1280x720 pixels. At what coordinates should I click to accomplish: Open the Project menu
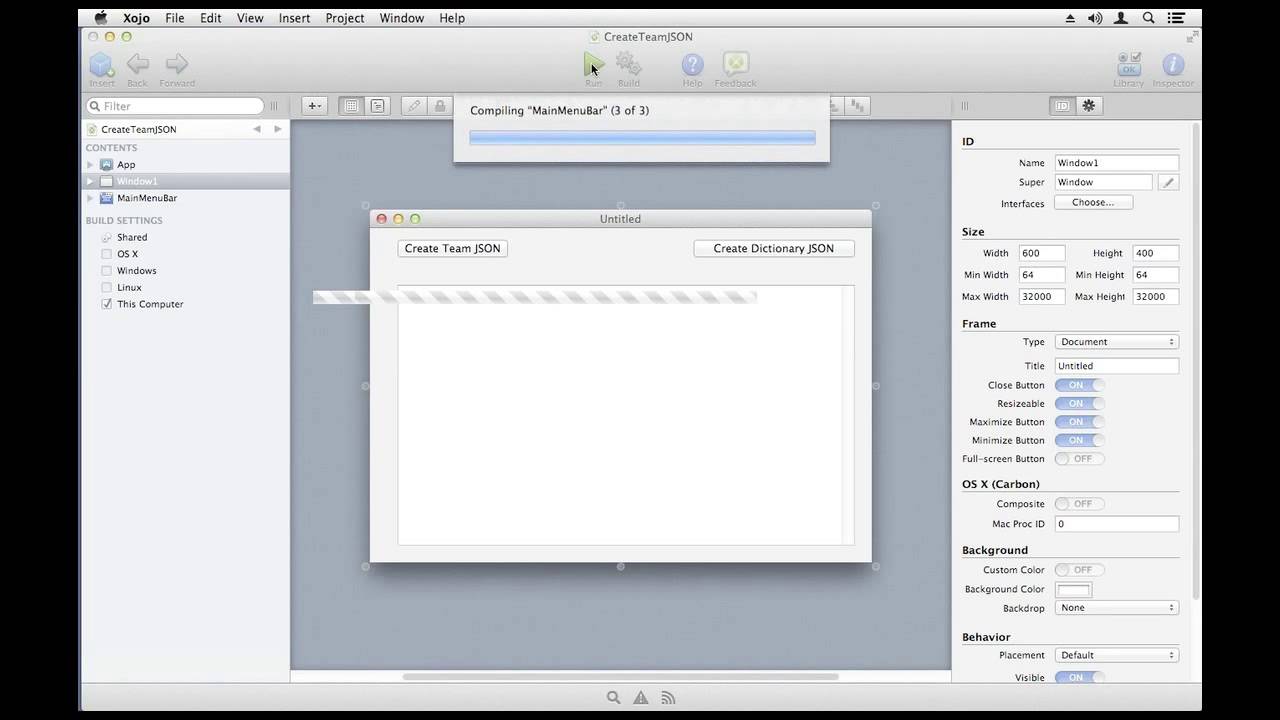[345, 18]
